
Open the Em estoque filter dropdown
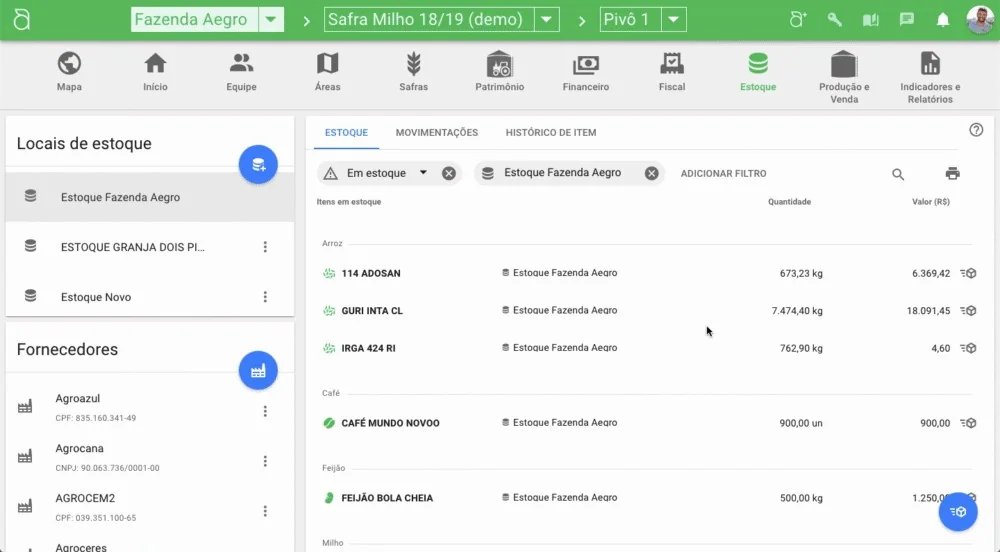(x=423, y=173)
